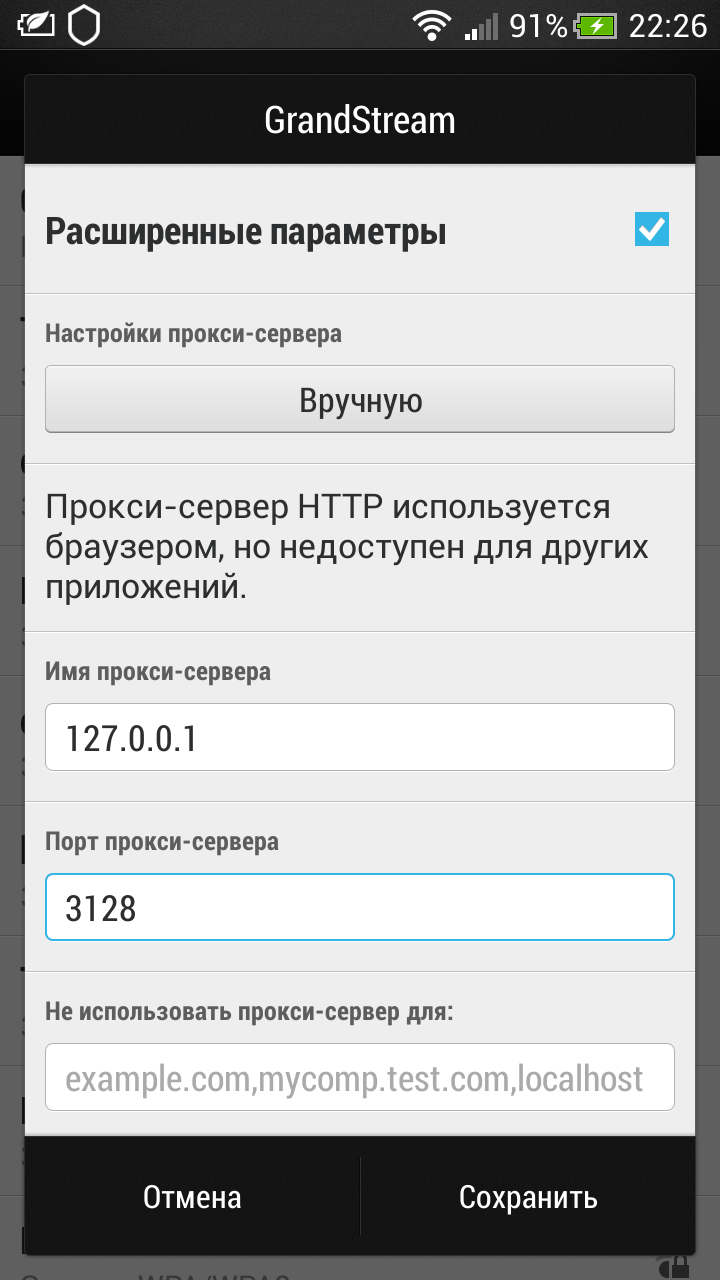
Task: Tap the Настройки прокси-сервера label
Action: (x=194, y=334)
